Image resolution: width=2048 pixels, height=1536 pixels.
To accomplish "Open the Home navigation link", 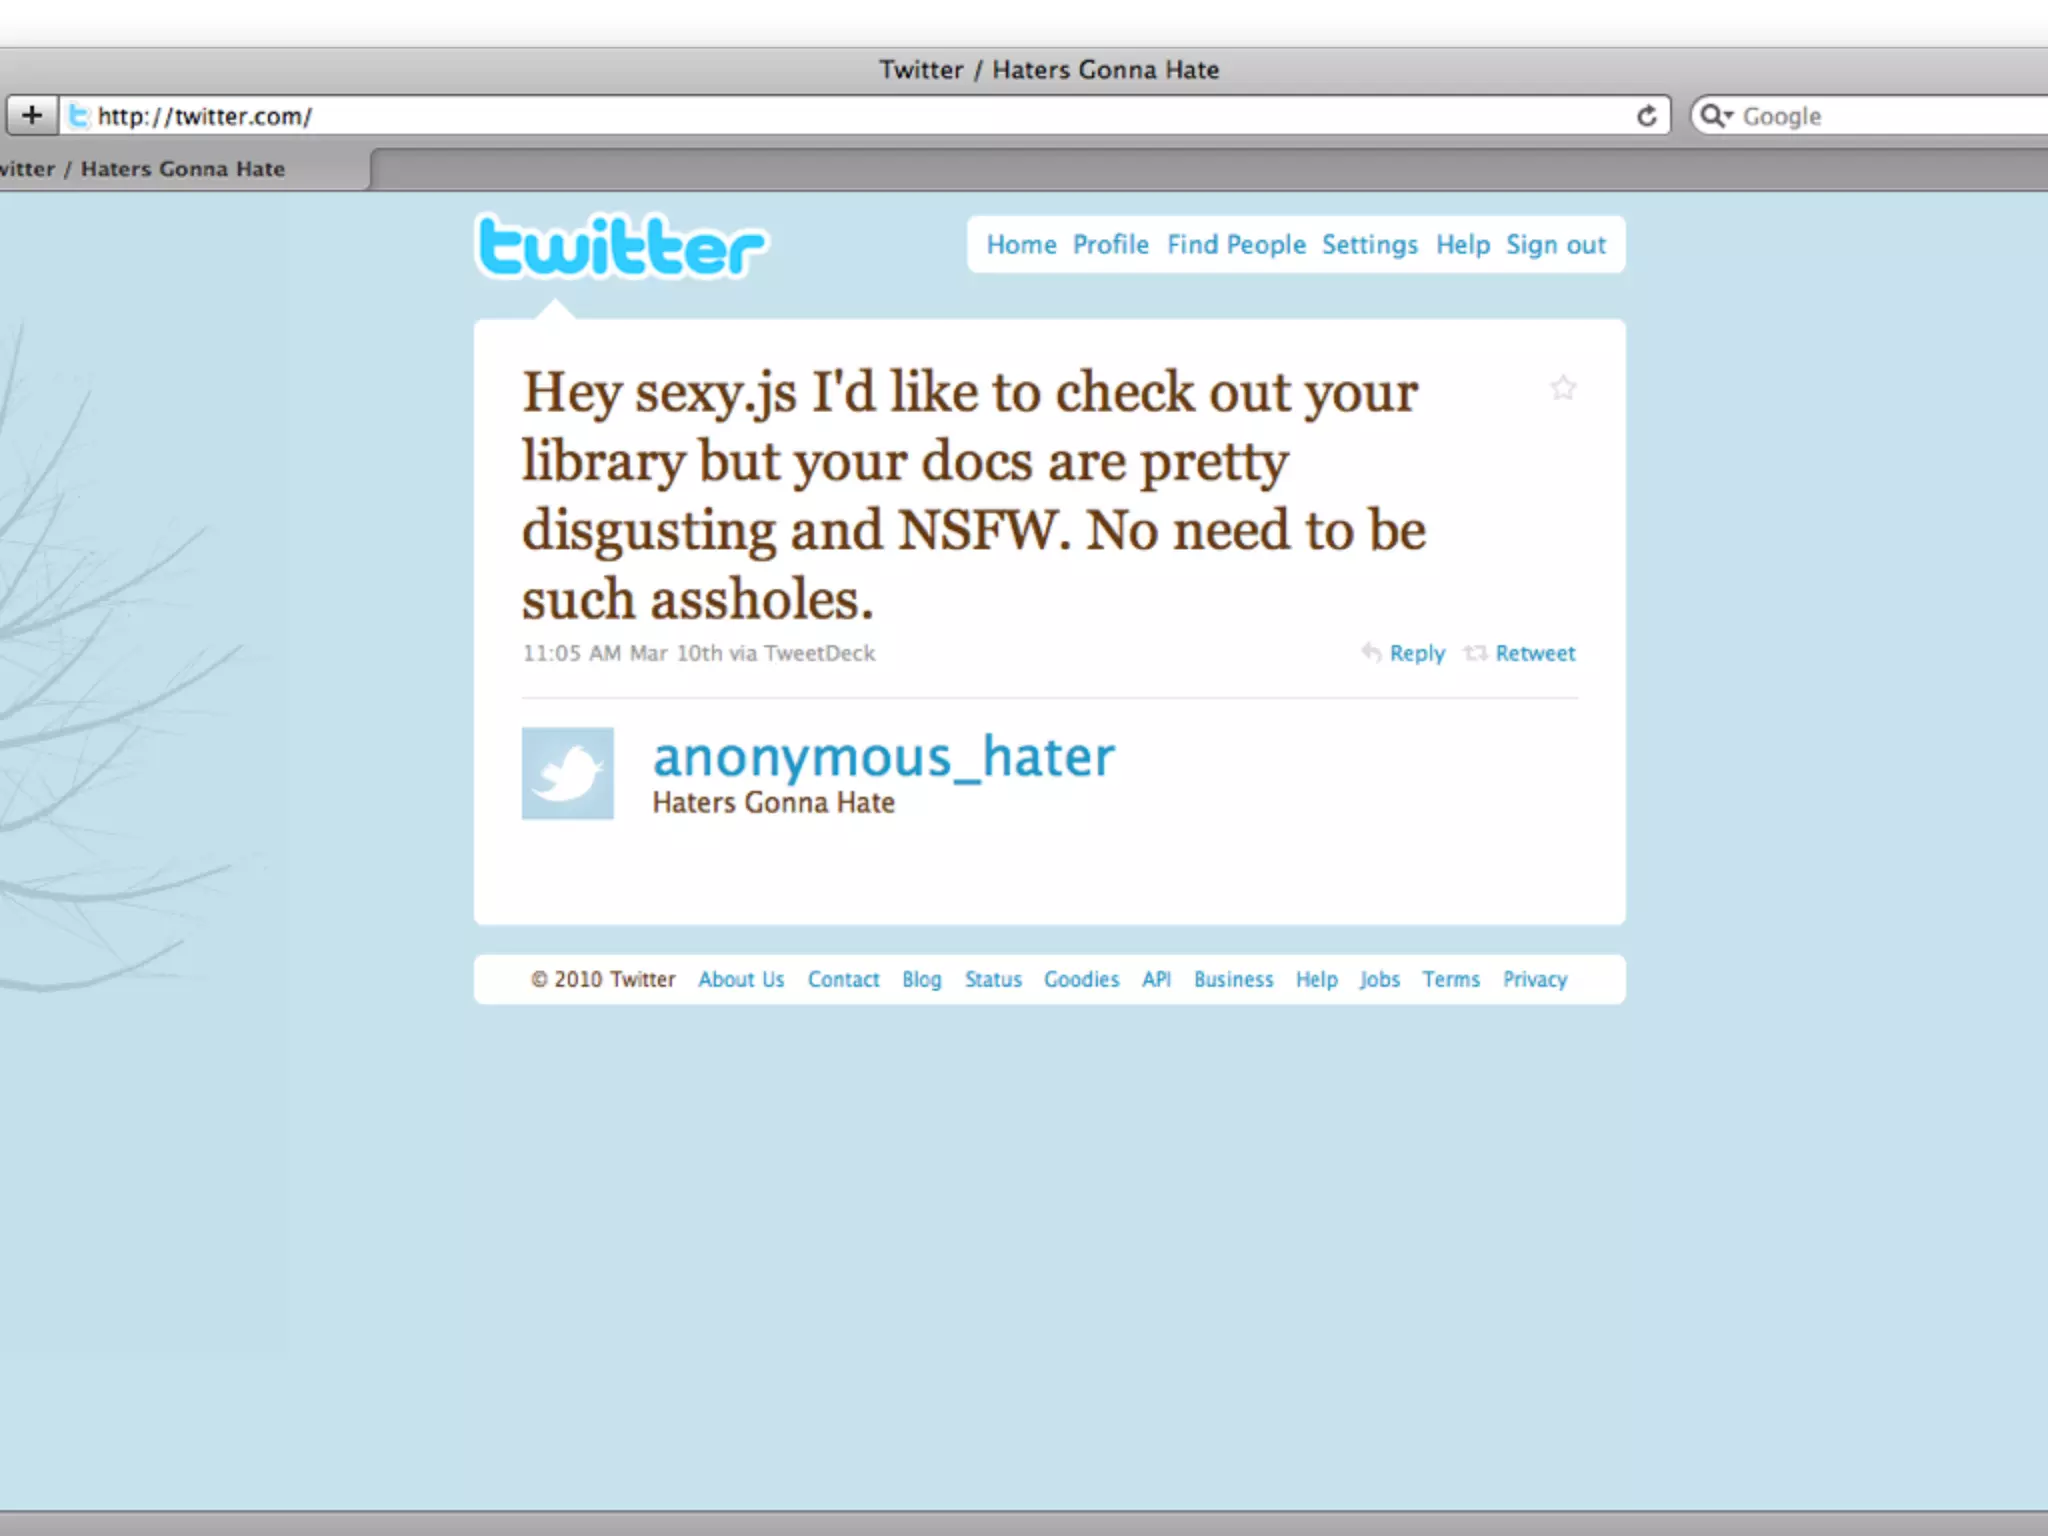I will tap(1021, 245).
